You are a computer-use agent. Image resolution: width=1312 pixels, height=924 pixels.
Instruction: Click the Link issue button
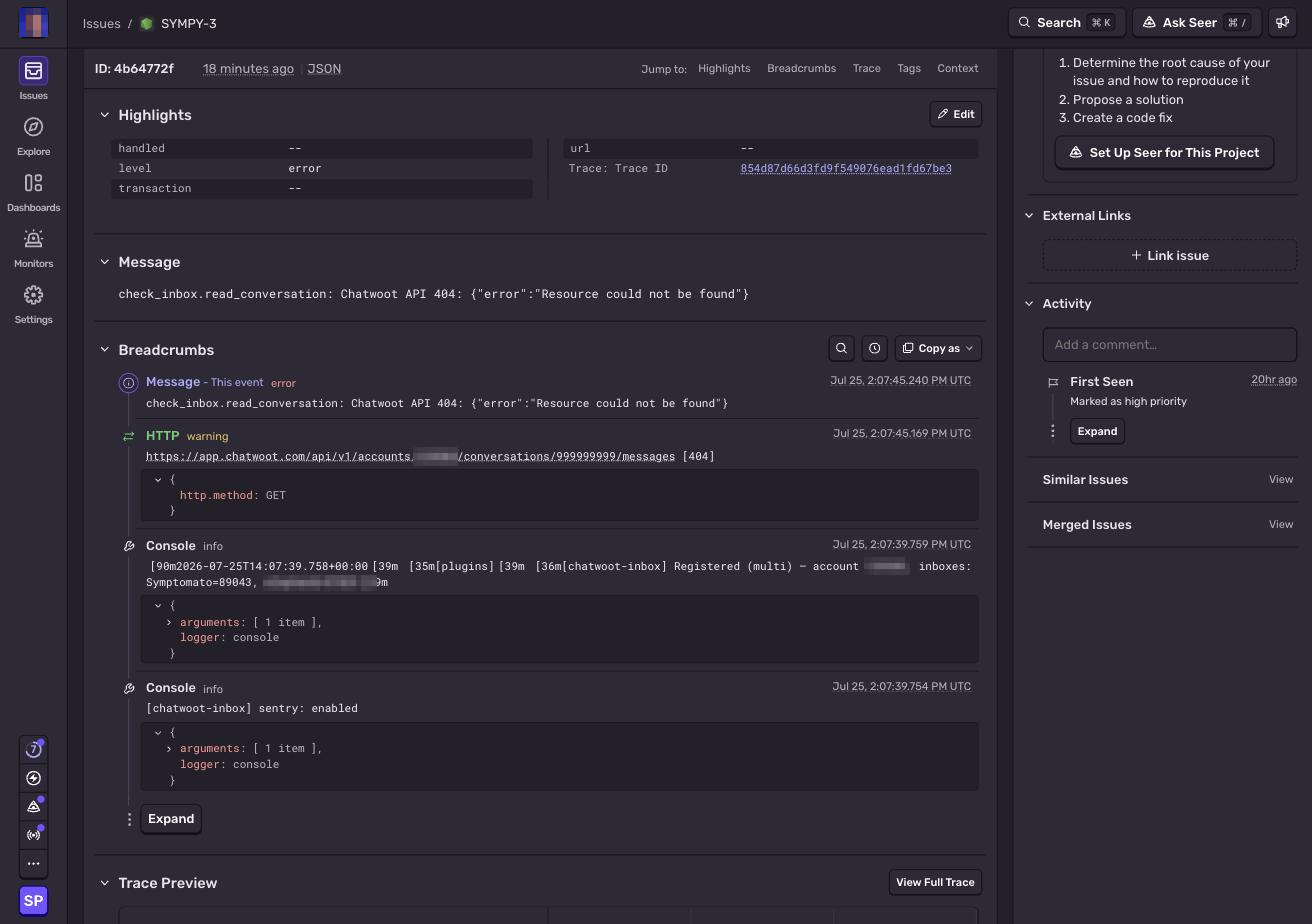click(1170, 255)
